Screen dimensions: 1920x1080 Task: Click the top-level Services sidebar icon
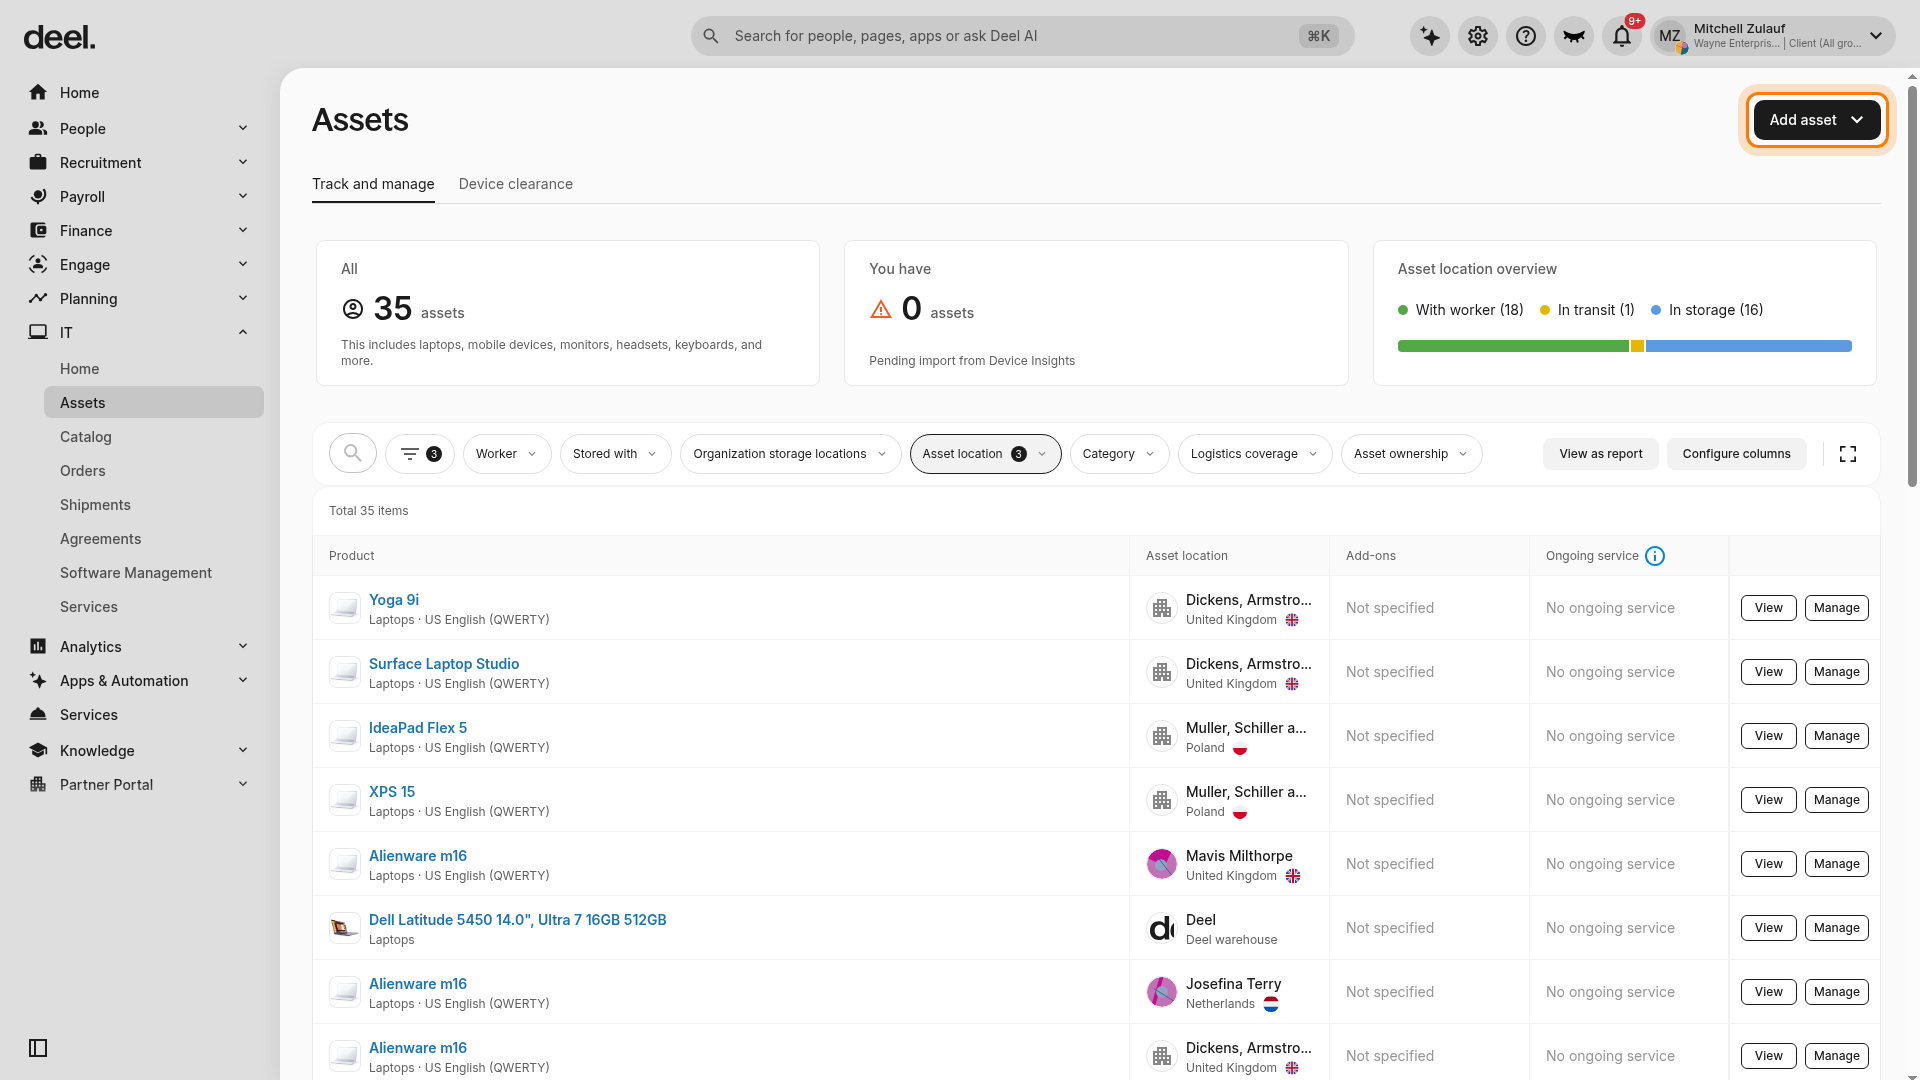[x=38, y=714]
